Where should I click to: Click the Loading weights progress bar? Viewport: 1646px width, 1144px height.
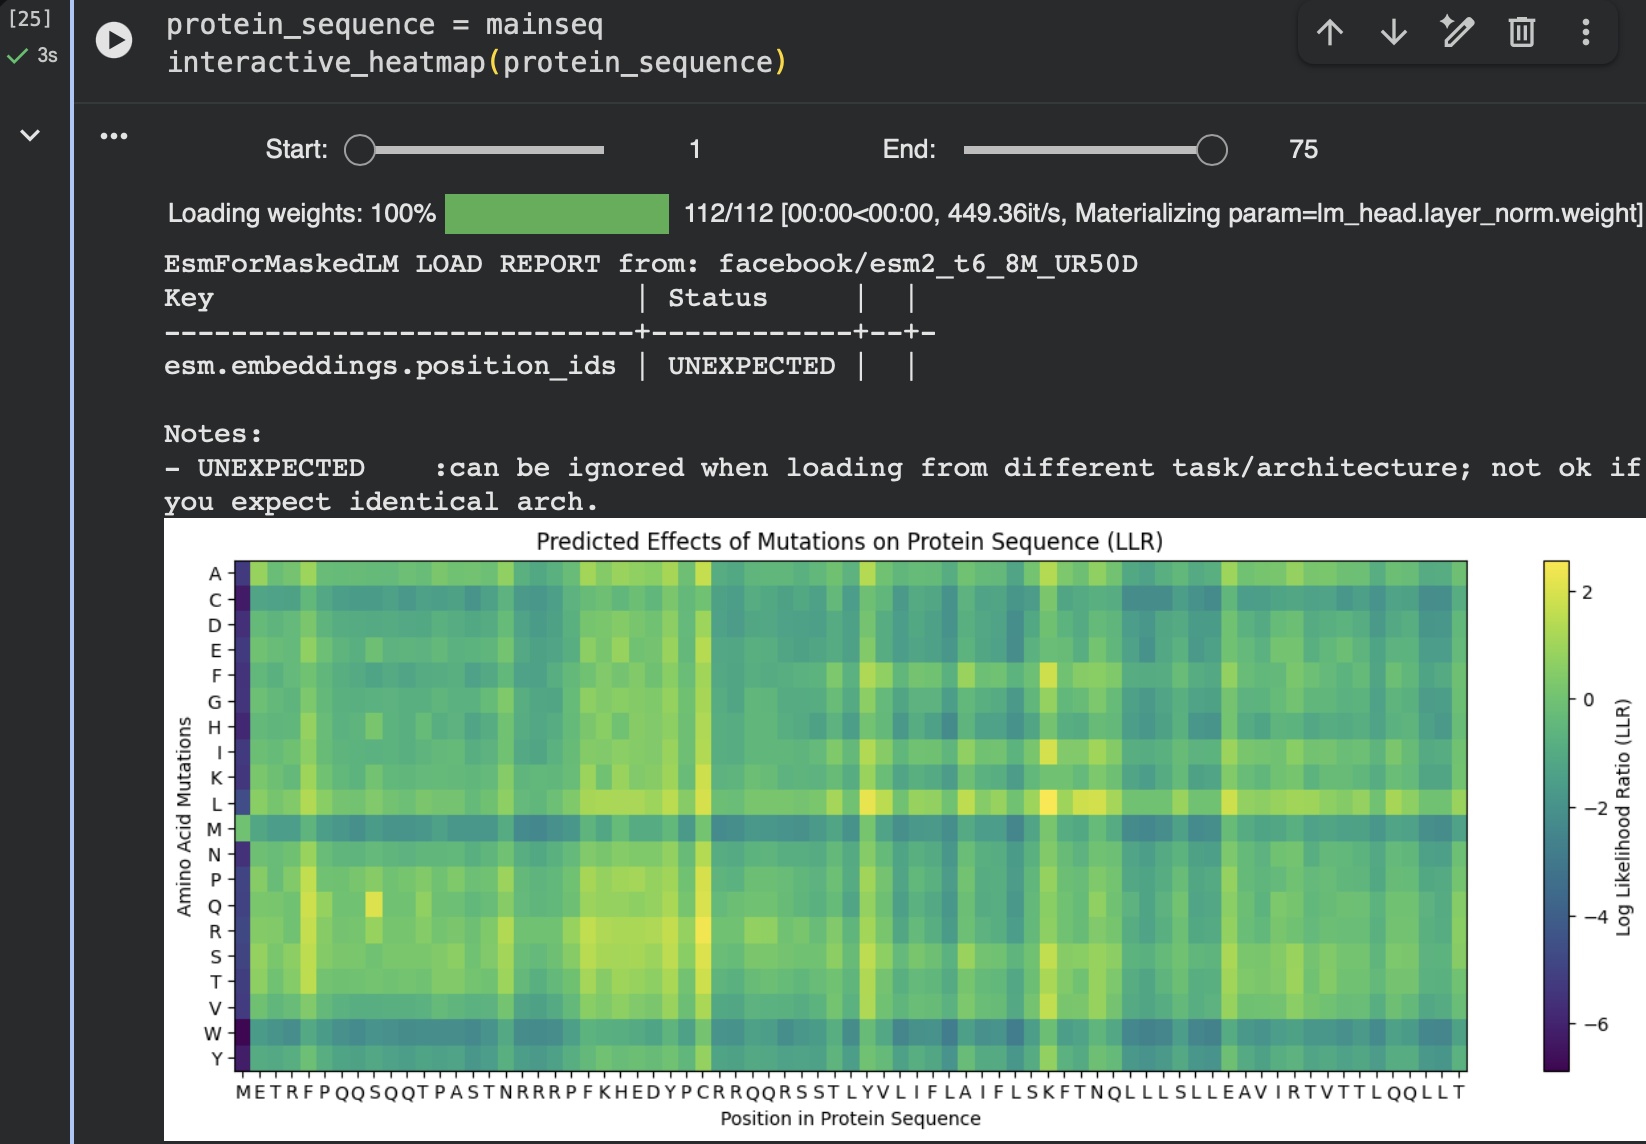point(557,213)
